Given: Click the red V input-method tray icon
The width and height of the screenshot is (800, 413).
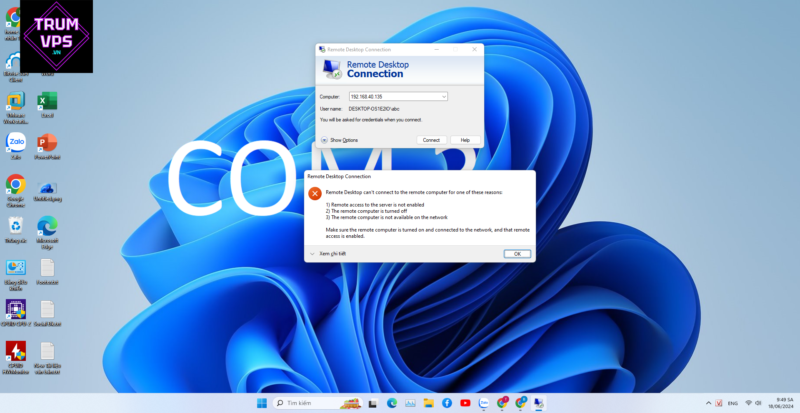Looking at the screenshot, I should pos(719,403).
